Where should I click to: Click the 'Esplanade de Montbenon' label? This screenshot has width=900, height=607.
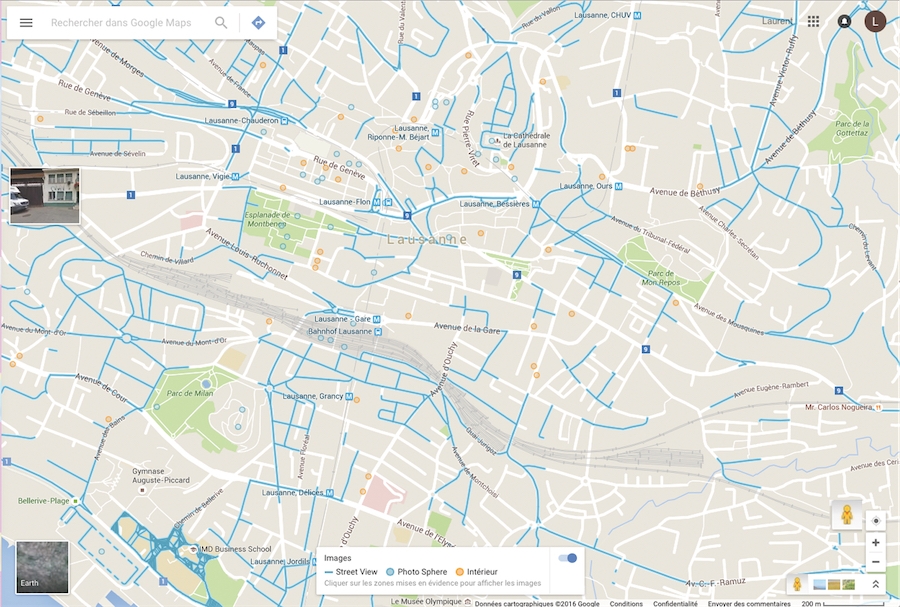[x=267, y=219]
